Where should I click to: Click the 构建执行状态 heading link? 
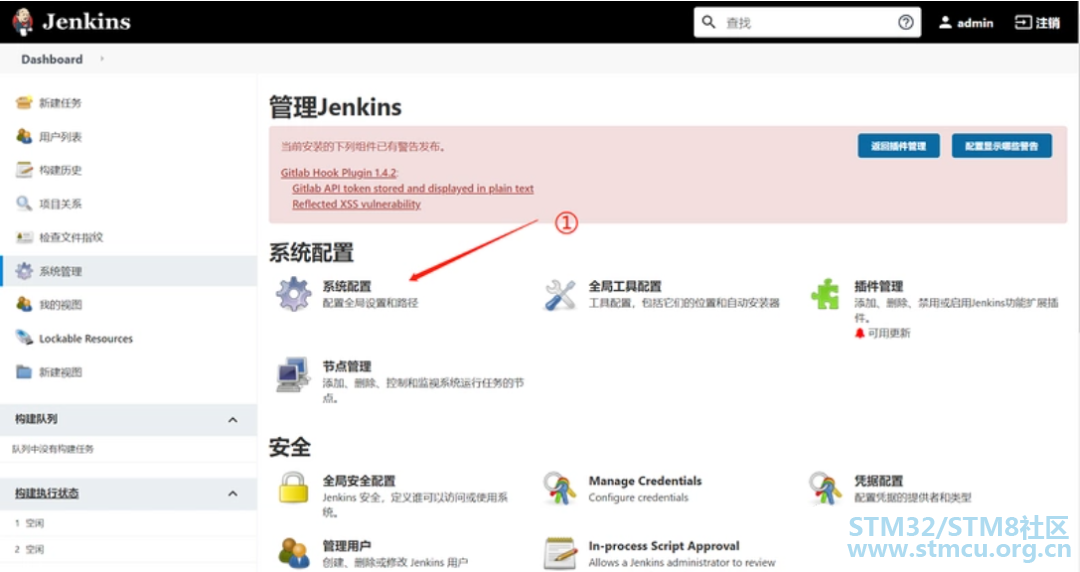(47, 493)
